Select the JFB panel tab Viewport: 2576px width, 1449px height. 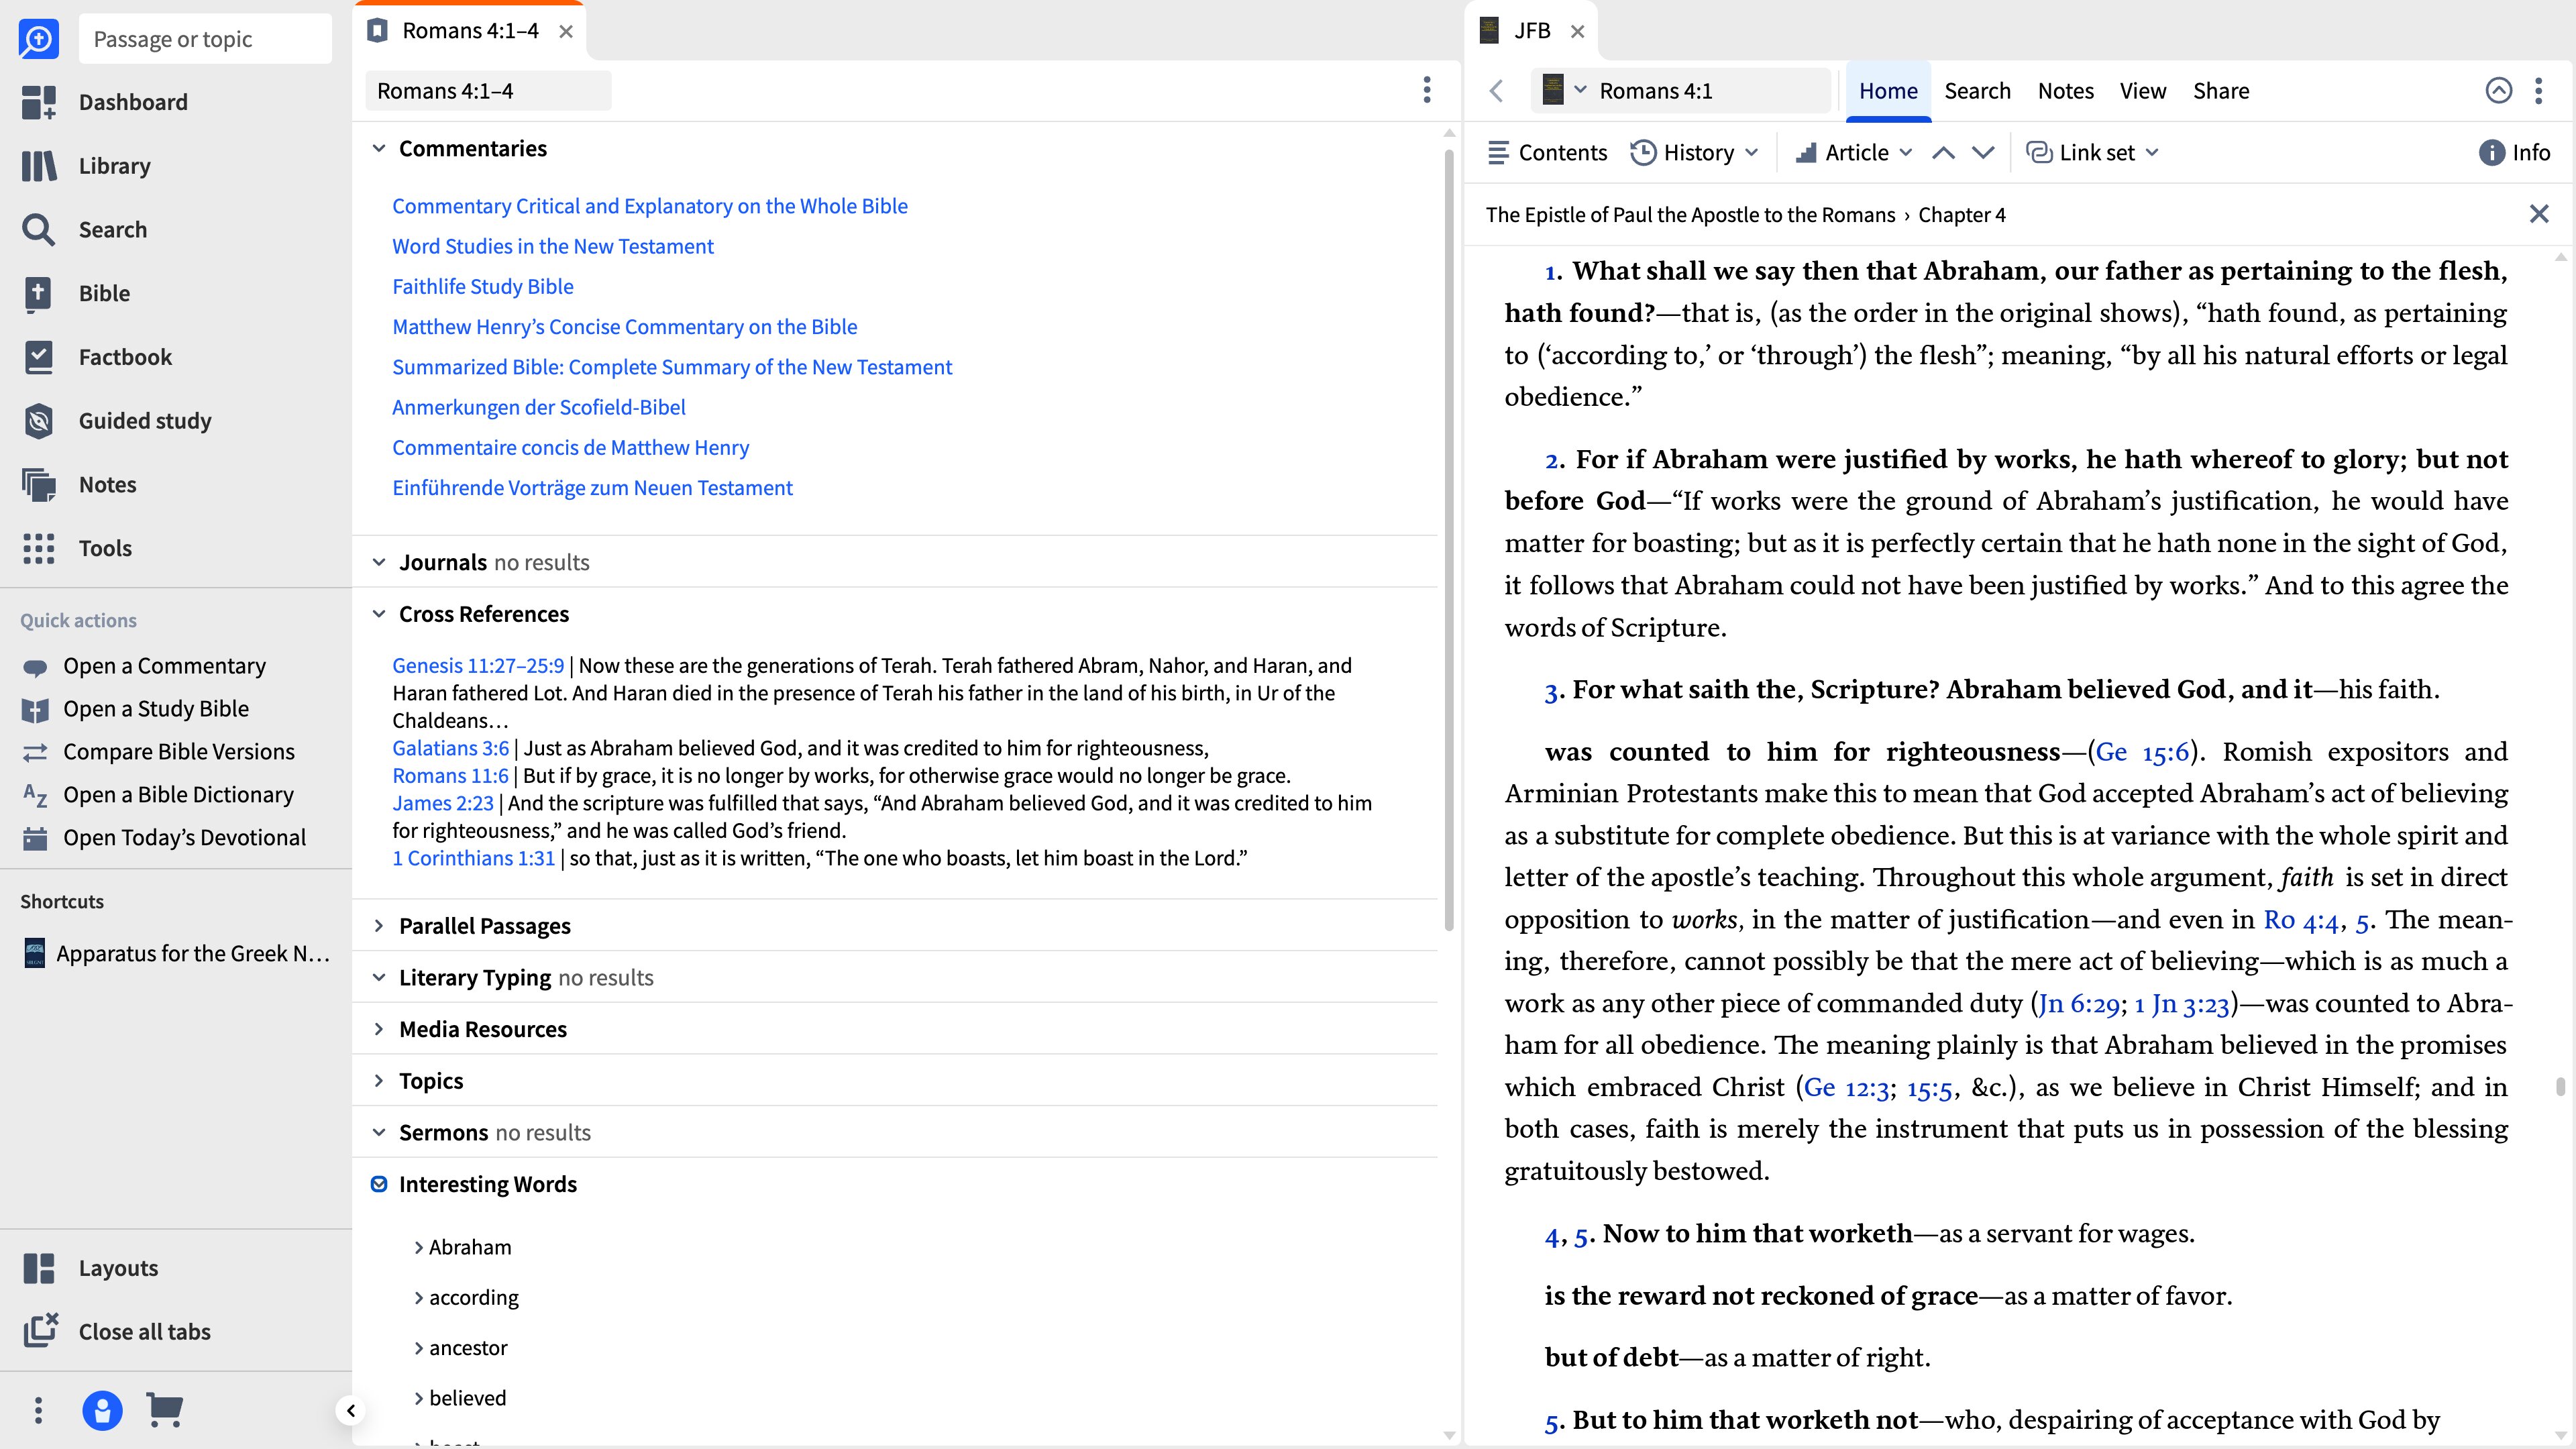click(x=1530, y=31)
